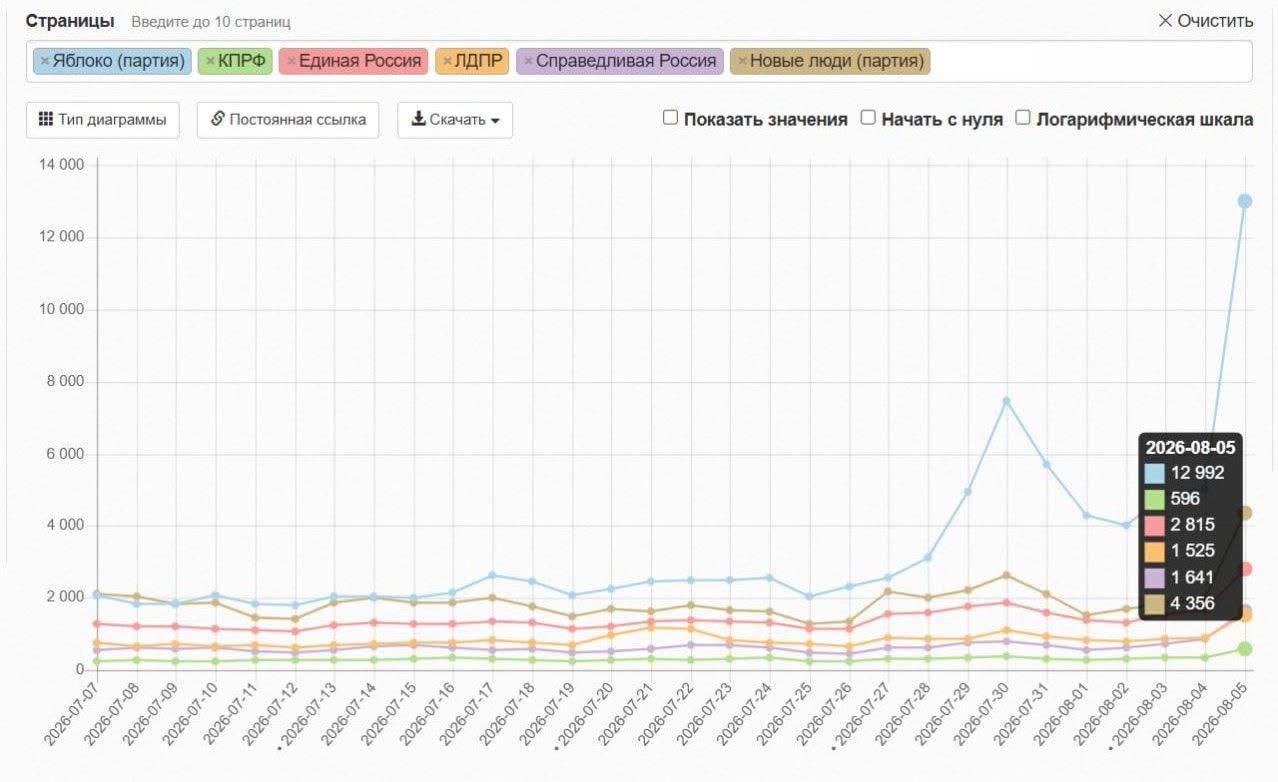The width and height of the screenshot is (1278, 782).
Task: Click the Единая Россия tag label
Action: (360, 61)
